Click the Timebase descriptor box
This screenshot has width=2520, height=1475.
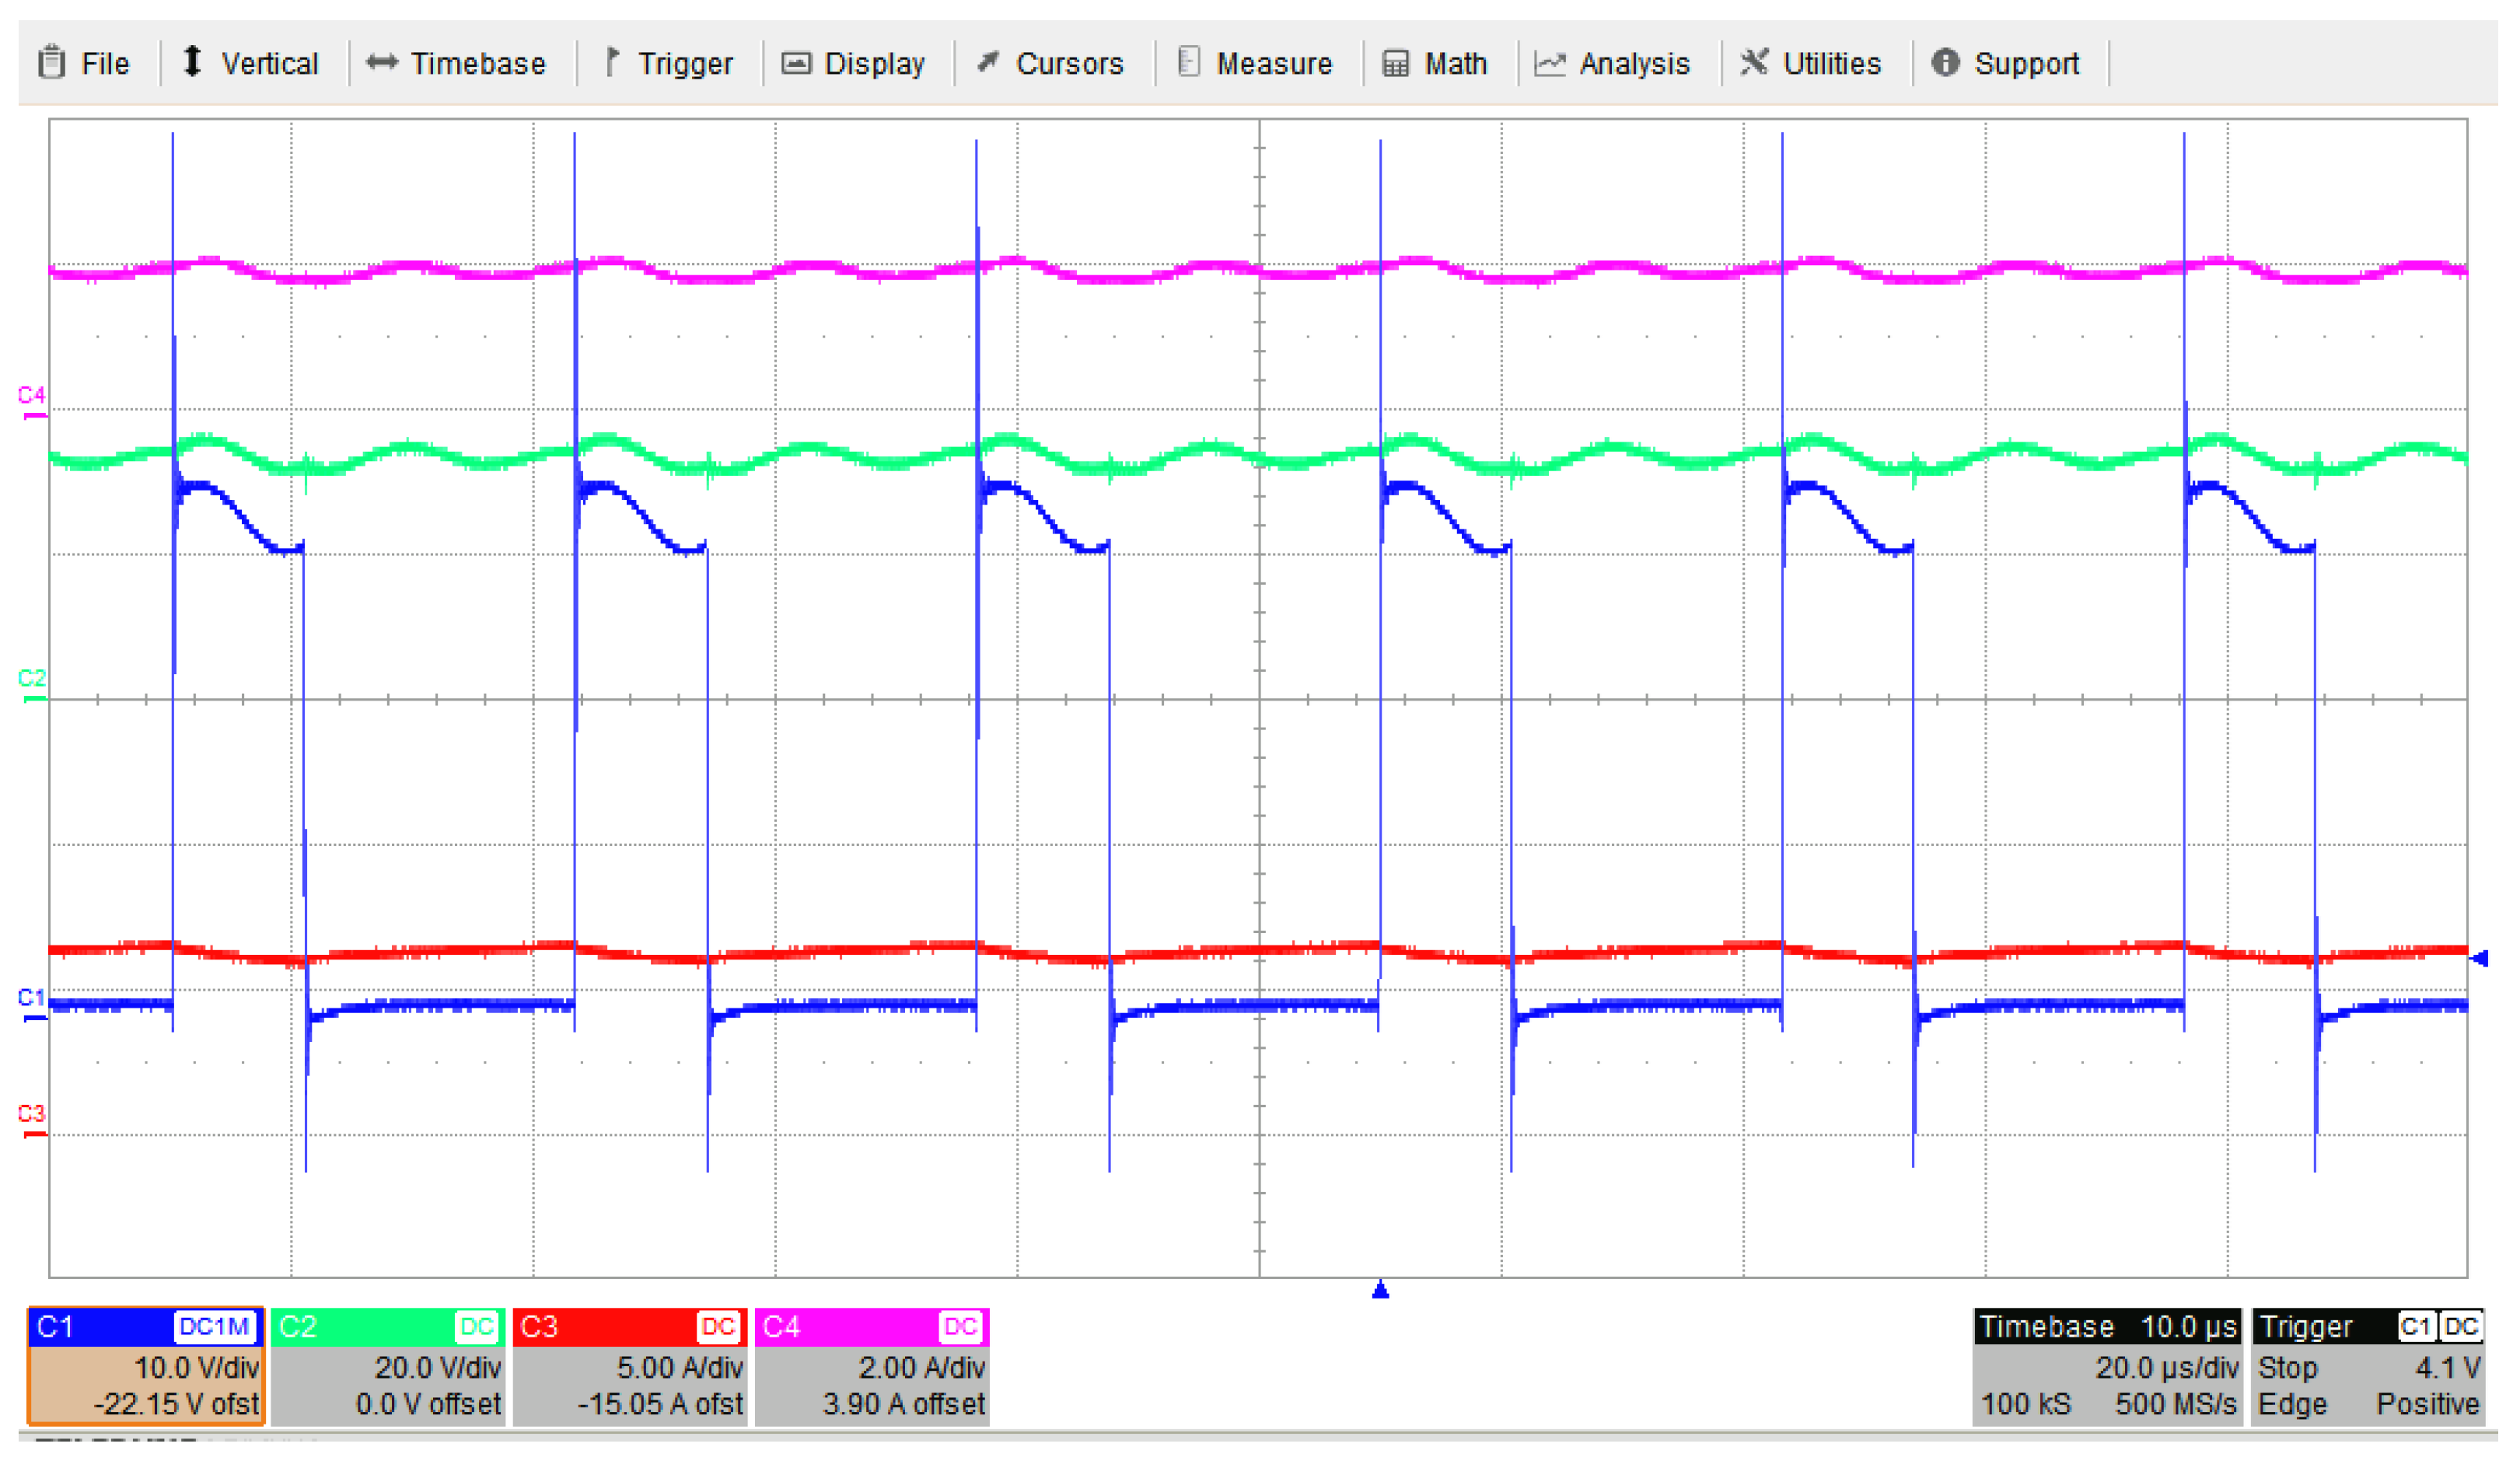pyautogui.click(x=2107, y=1366)
